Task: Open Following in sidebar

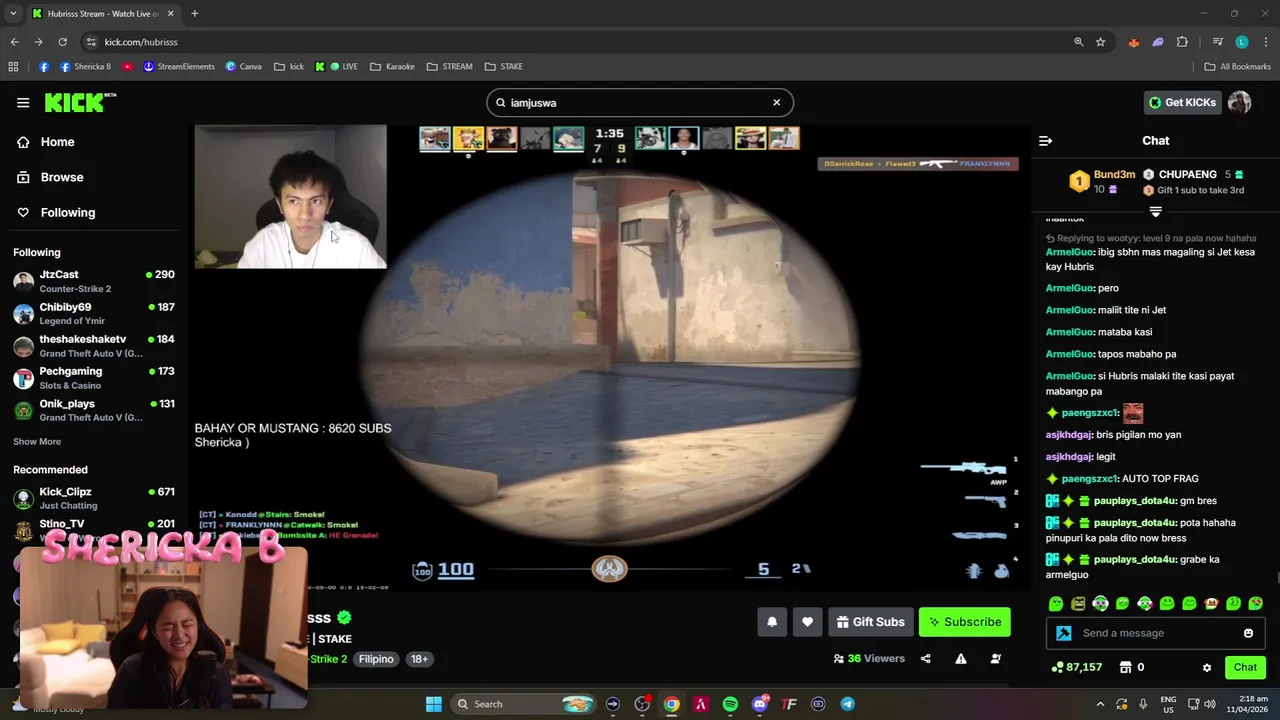Action: point(57,212)
